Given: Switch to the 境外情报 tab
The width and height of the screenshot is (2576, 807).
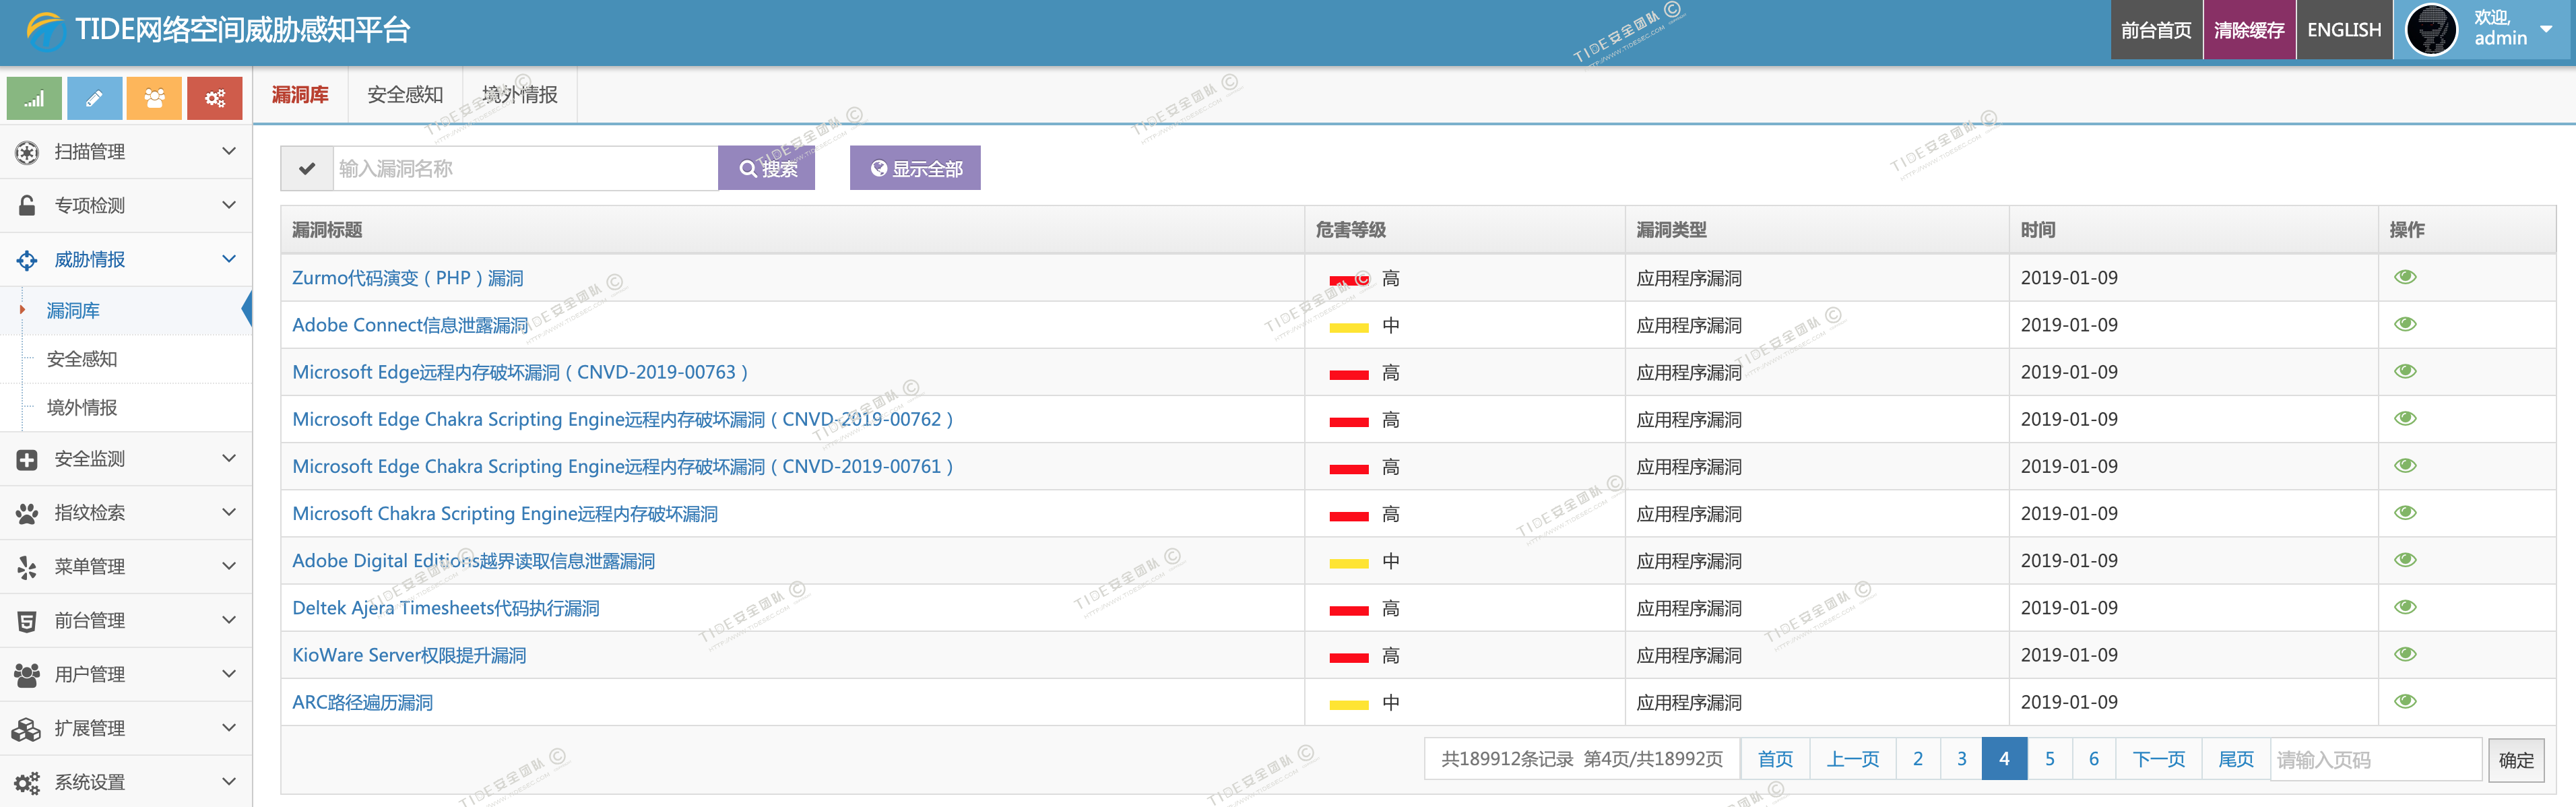Looking at the screenshot, I should coord(520,95).
